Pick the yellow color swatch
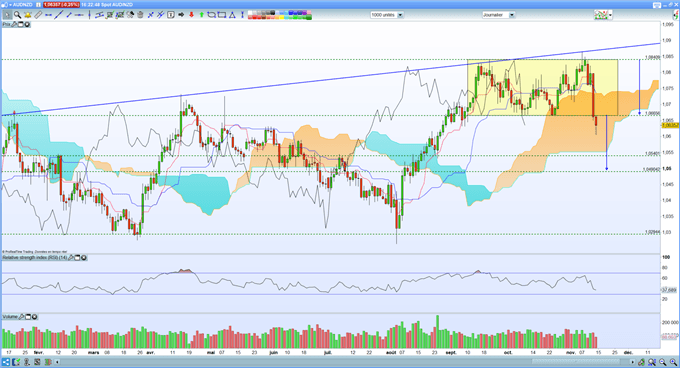The height and width of the screenshot is (368, 680). click(x=281, y=17)
